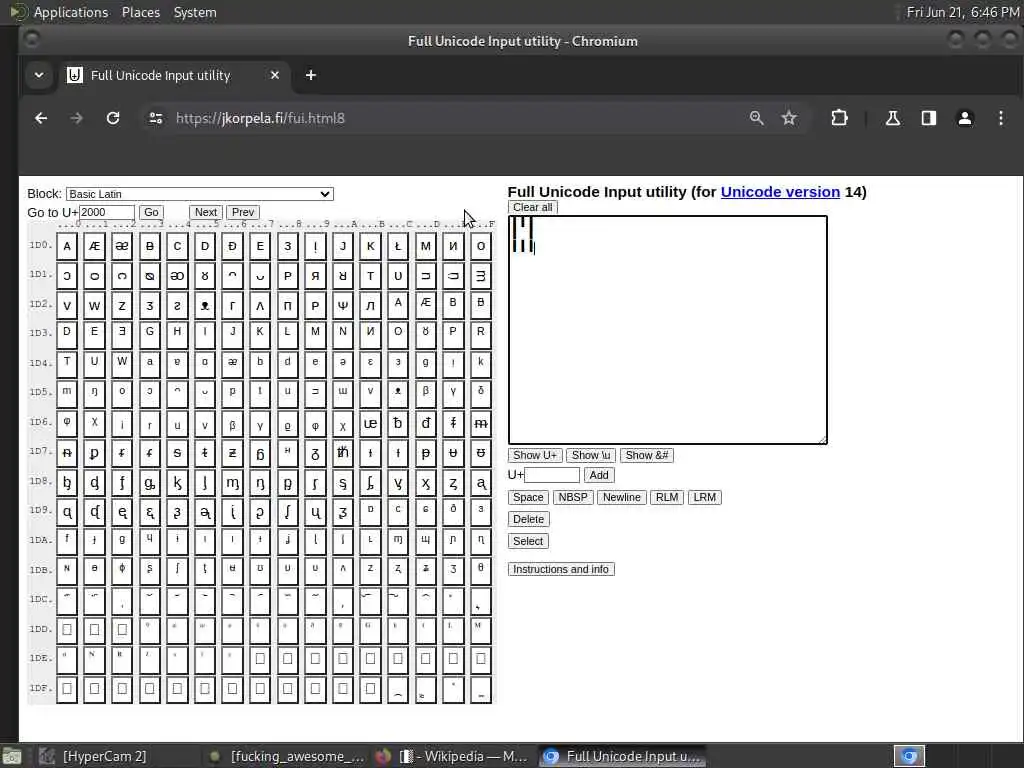Select the Full Unicode Input utility tab
This screenshot has height=768, width=1024.
pos(173,75)
